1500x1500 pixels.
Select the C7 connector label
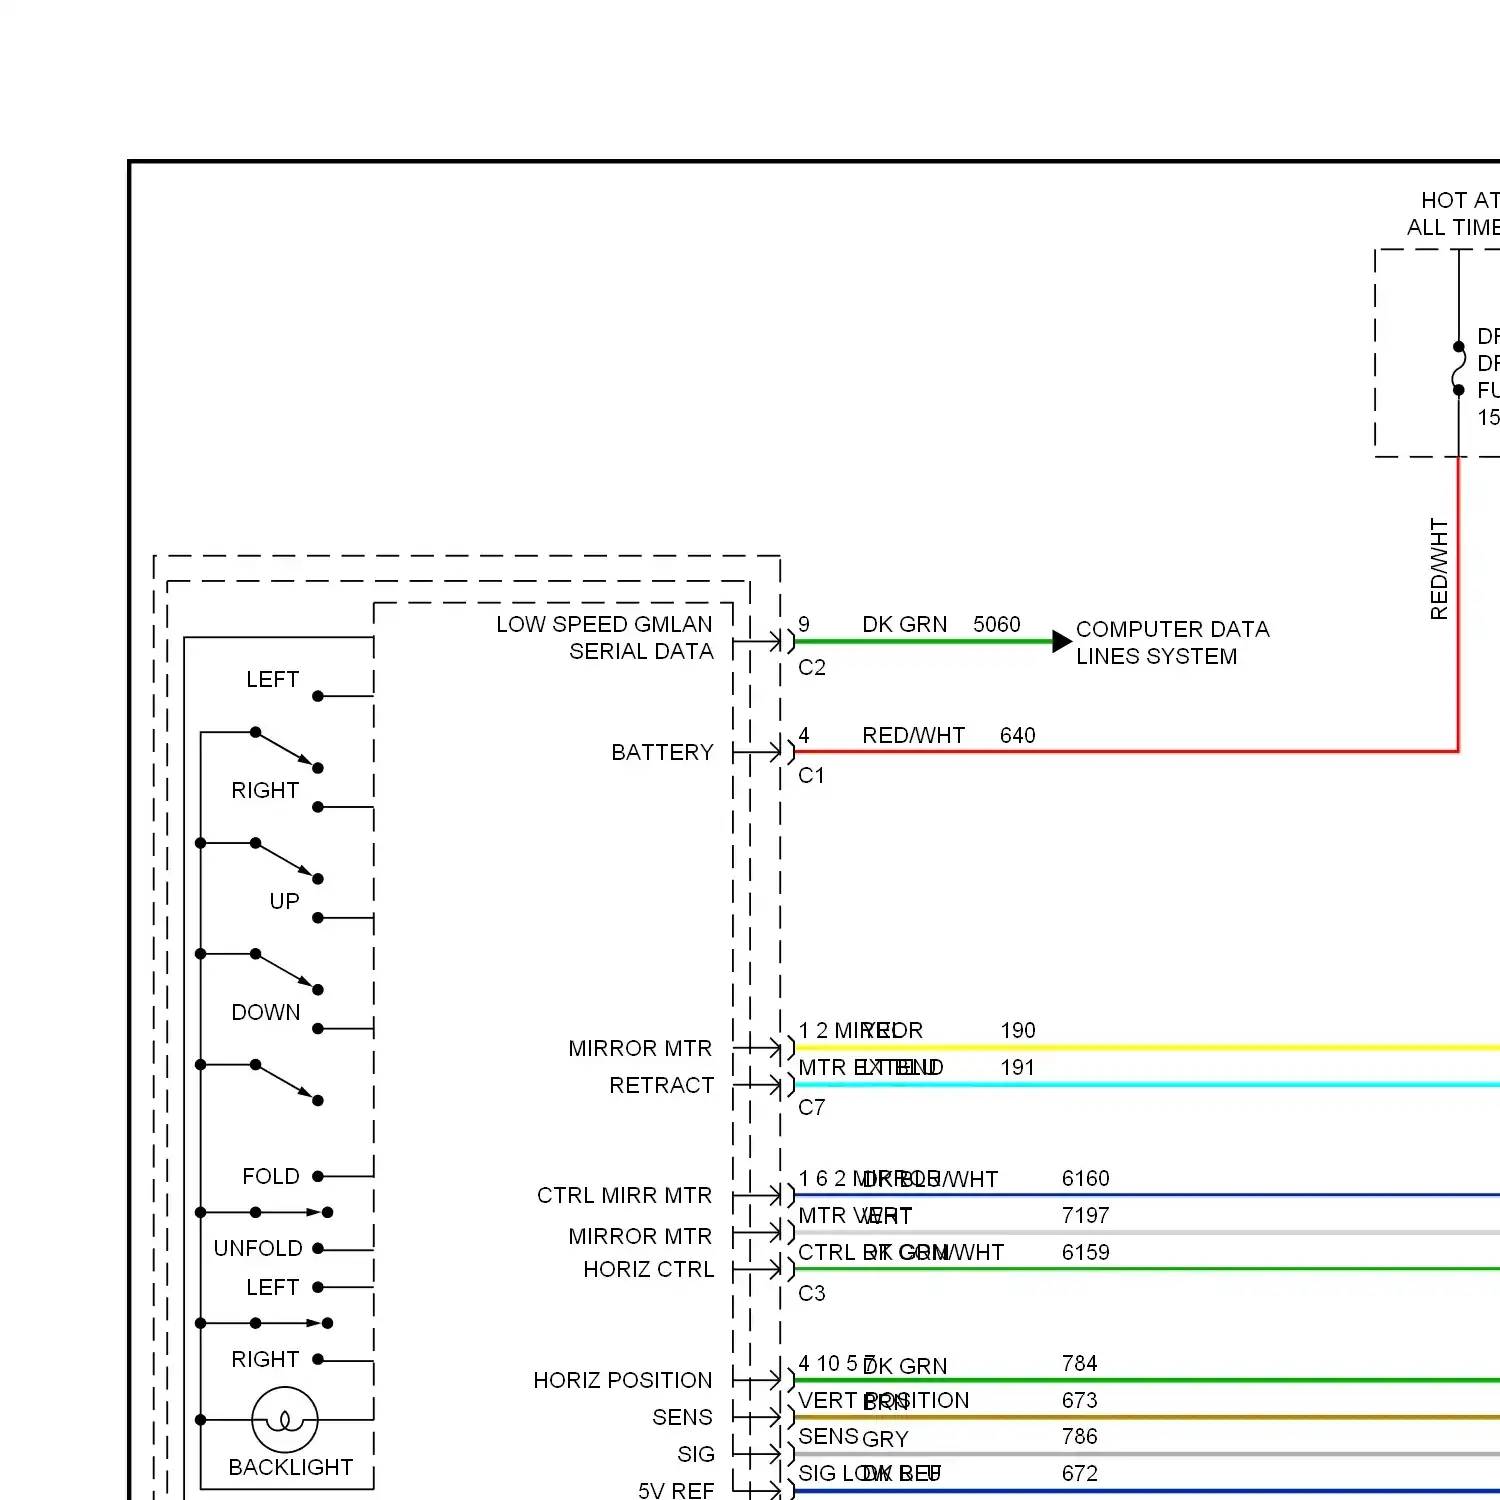coord(812,1107)
